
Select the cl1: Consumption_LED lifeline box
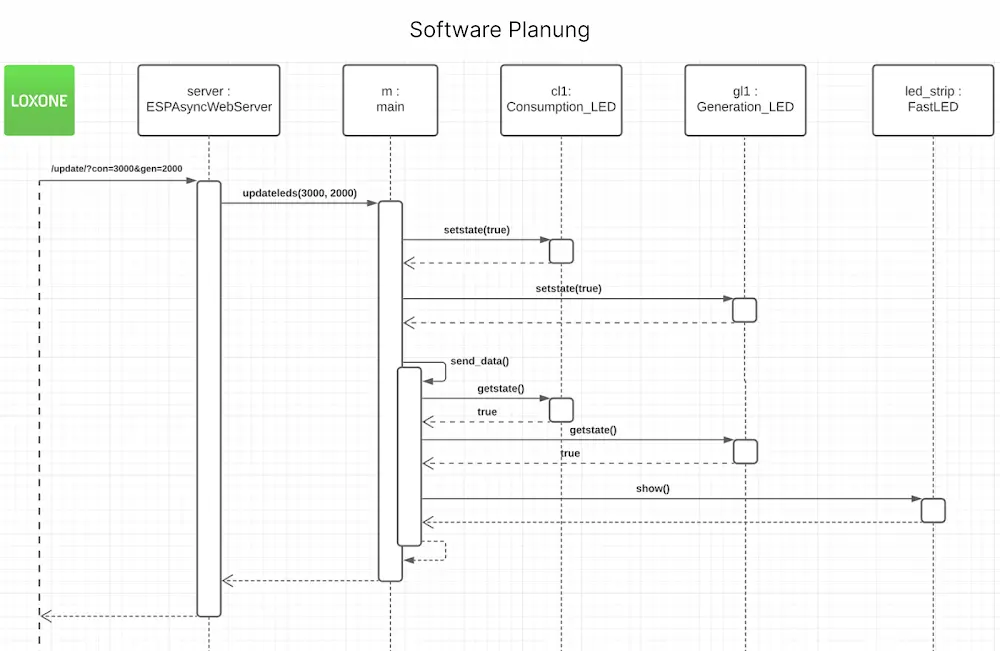click(x=561, y=99)
